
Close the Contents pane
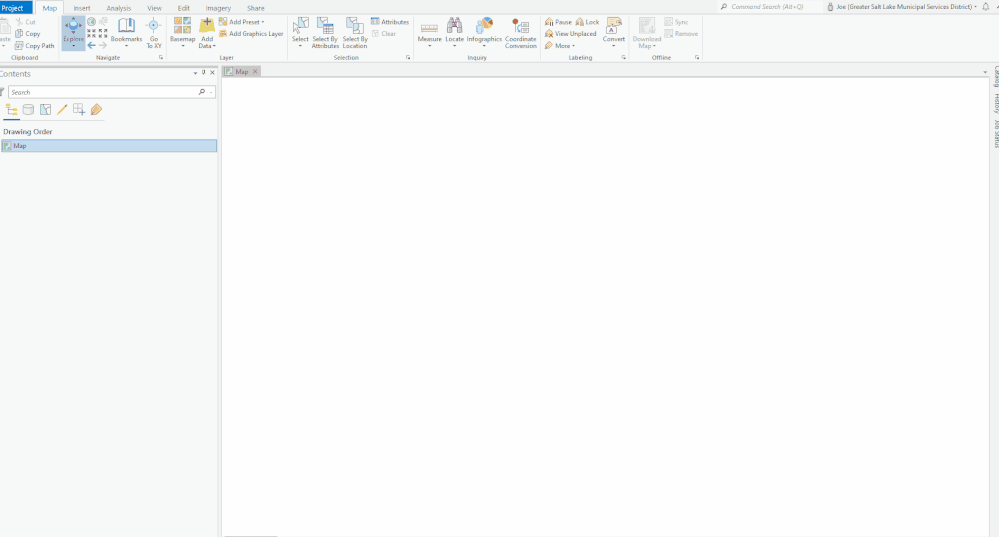[x=212, y=73]
